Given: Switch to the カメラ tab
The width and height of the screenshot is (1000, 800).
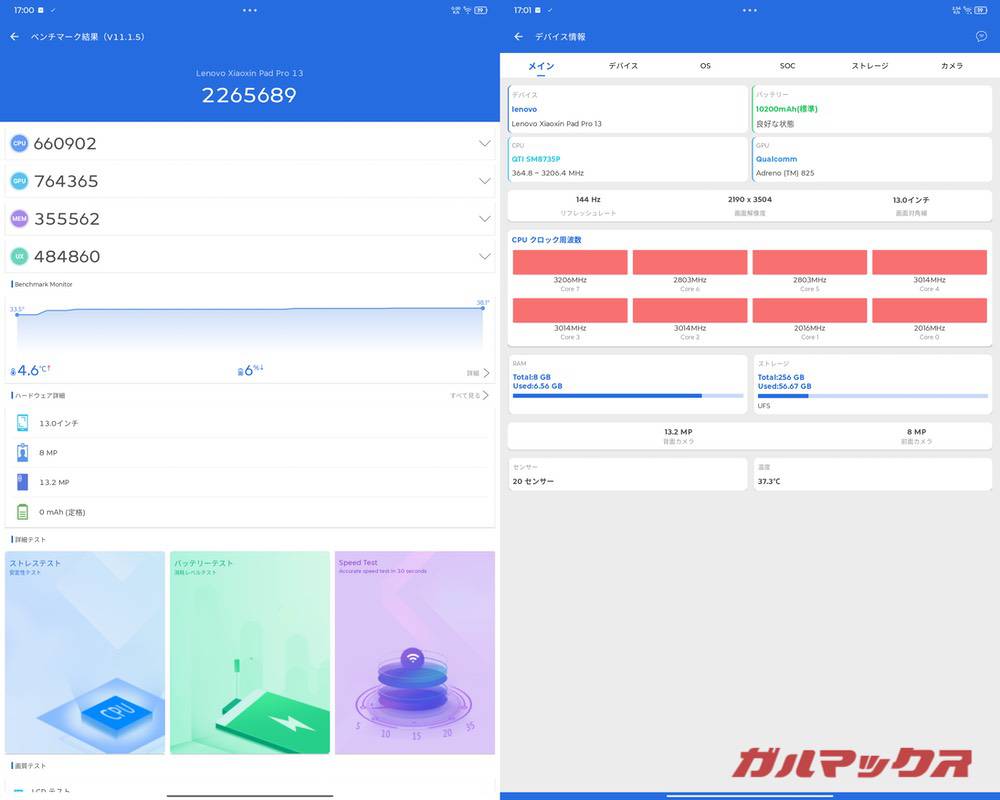Looking at the screenshot, I should coord(952,66).
